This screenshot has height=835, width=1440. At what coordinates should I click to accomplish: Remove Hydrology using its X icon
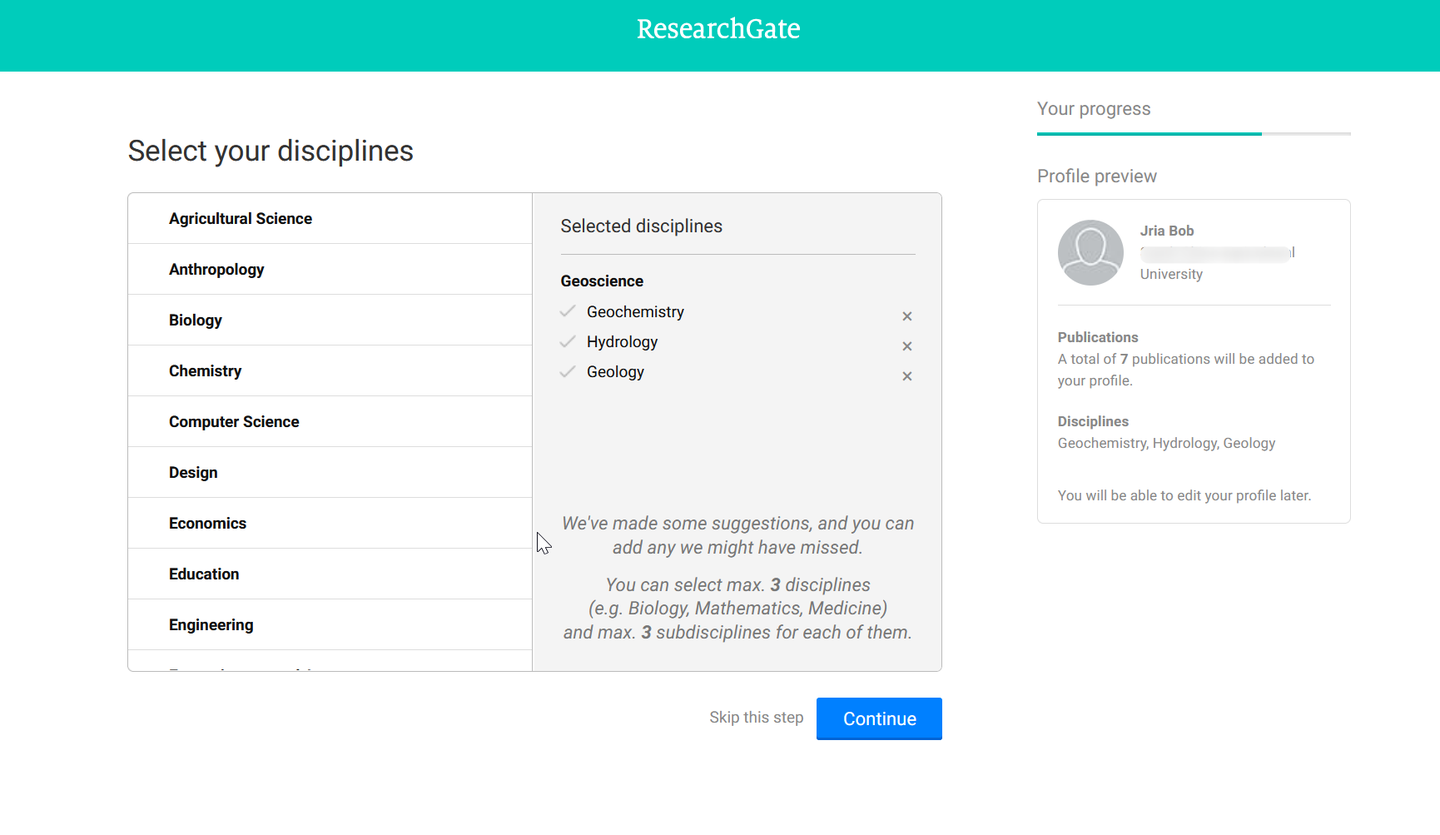tap(907, 346)
